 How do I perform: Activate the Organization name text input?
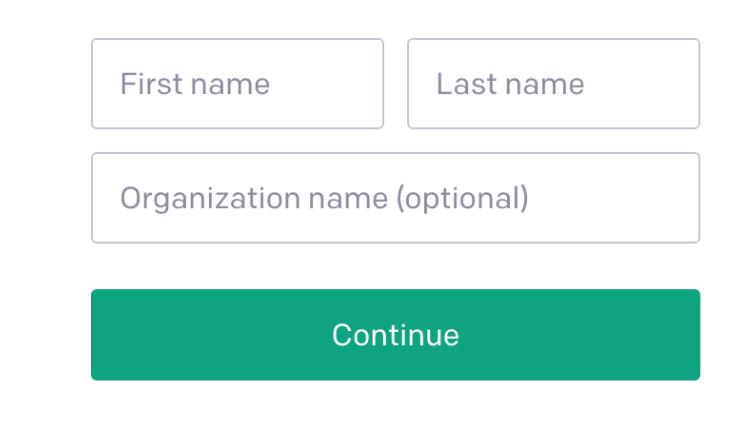[x=395, y=198]
